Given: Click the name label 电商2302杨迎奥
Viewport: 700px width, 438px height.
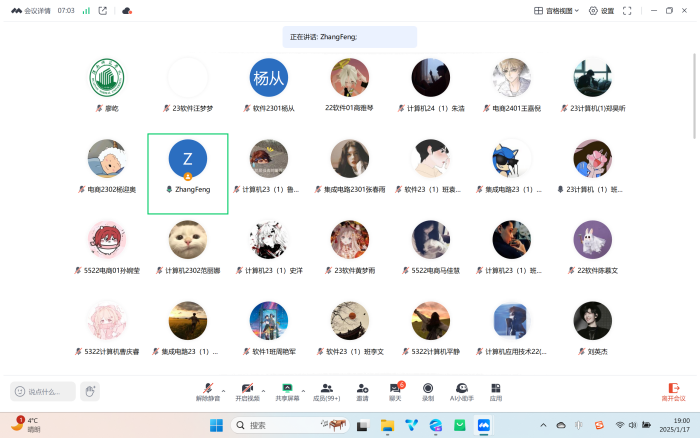Looking at the screenshot, I should [112, 190].
